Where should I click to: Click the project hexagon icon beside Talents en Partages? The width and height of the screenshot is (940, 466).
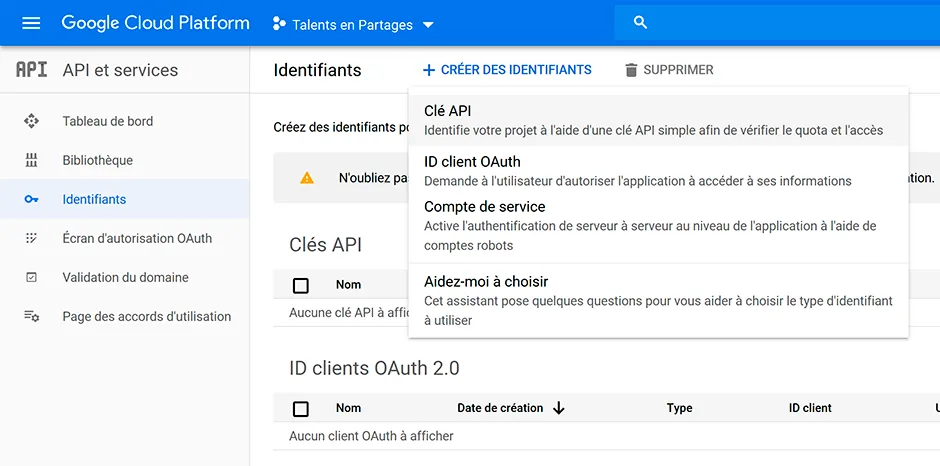click(279, 24)
